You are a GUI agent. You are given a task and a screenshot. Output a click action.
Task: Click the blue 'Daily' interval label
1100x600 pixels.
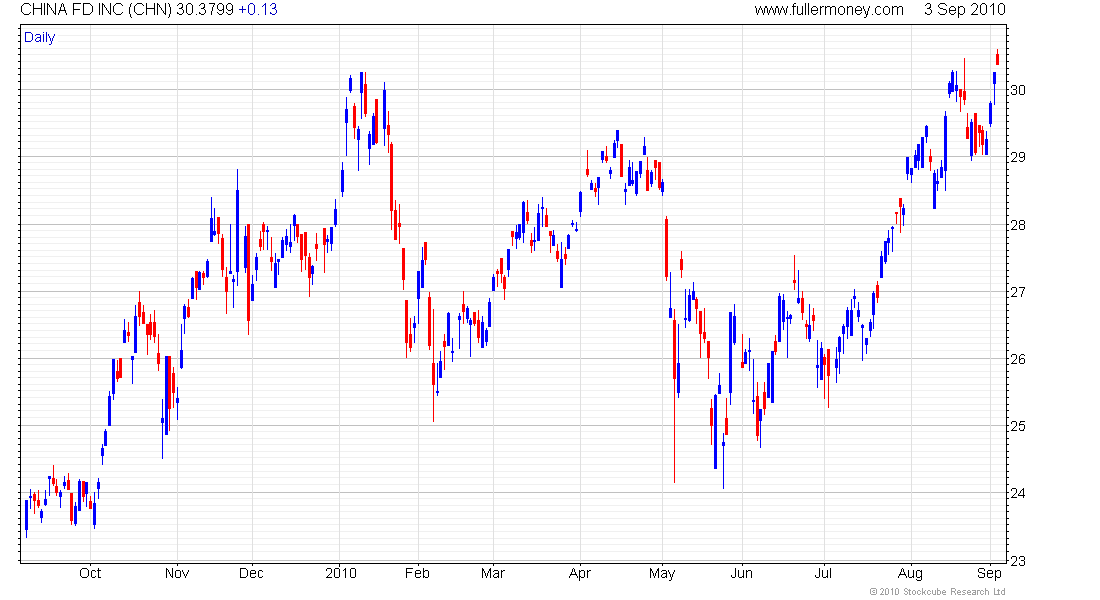39,37
